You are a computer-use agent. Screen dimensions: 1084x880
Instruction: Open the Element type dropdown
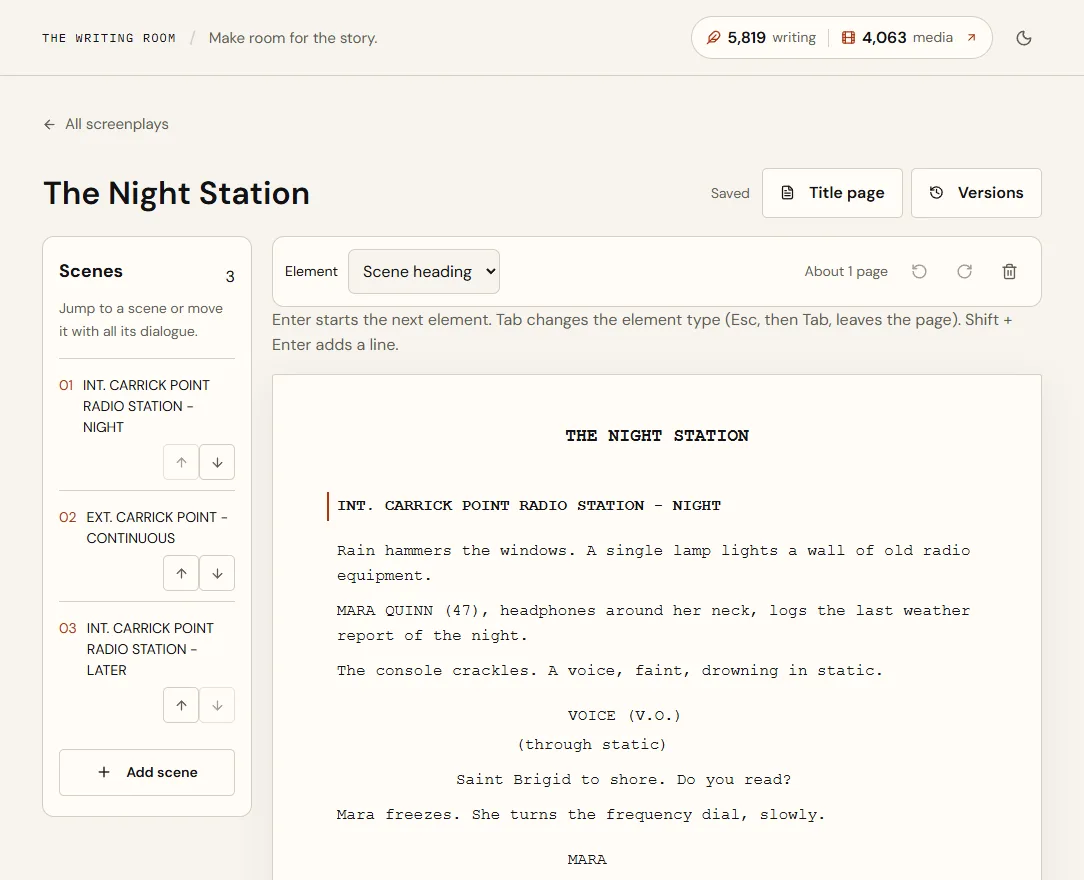(424, 272)
